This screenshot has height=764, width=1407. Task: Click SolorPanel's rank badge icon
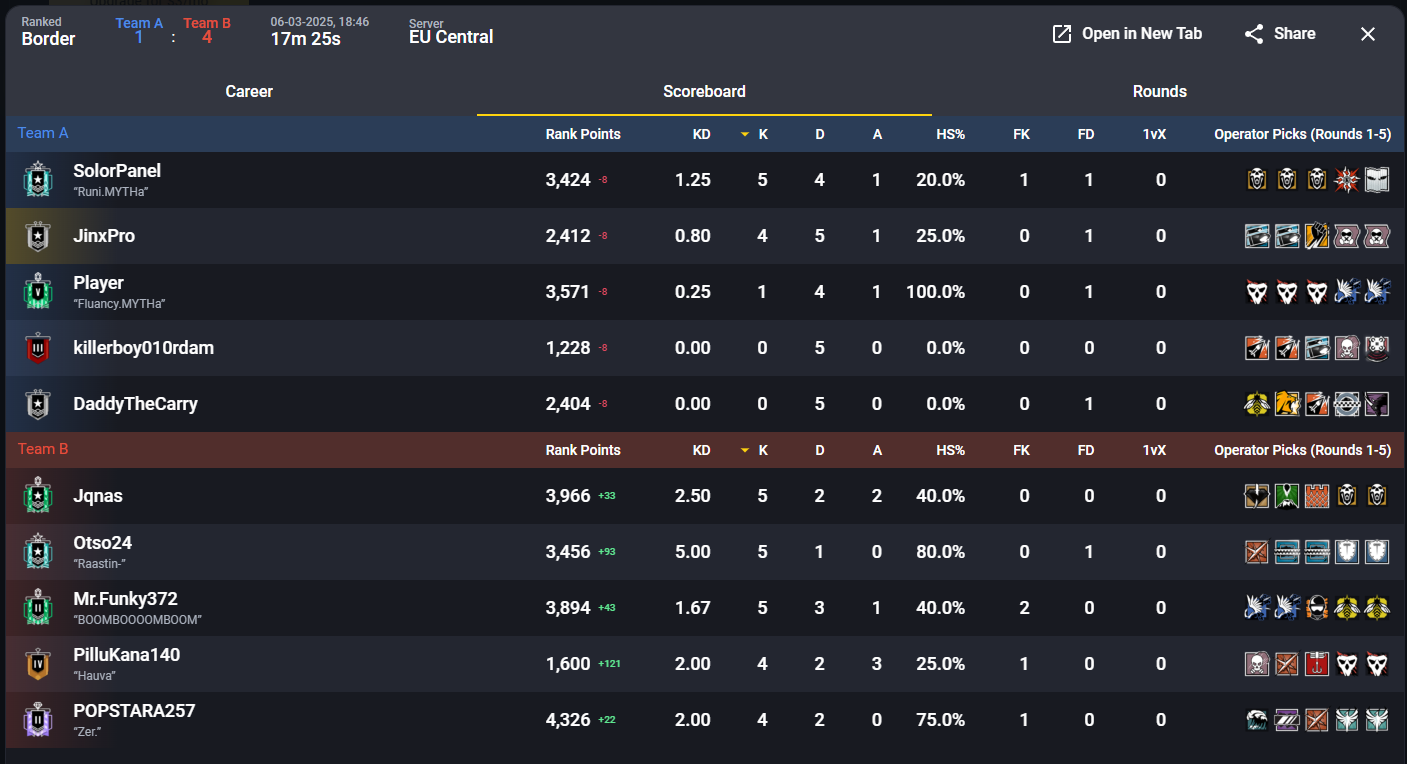click(x=37, y=180)
